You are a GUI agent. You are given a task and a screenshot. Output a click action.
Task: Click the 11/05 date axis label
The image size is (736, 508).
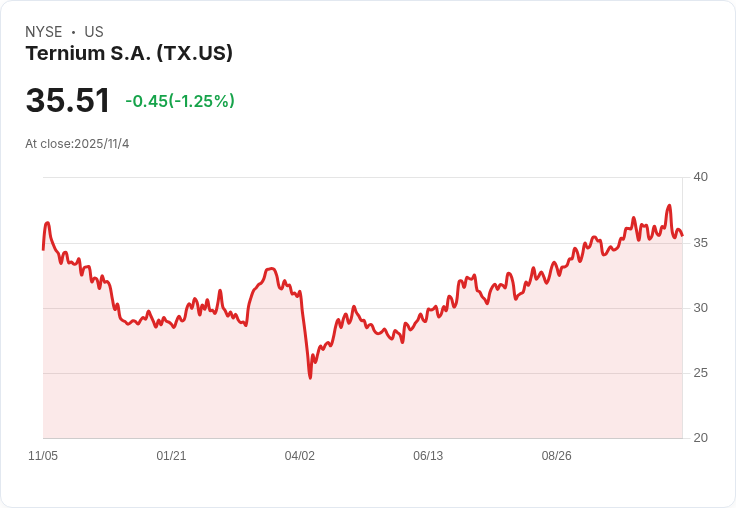[43, 456]
